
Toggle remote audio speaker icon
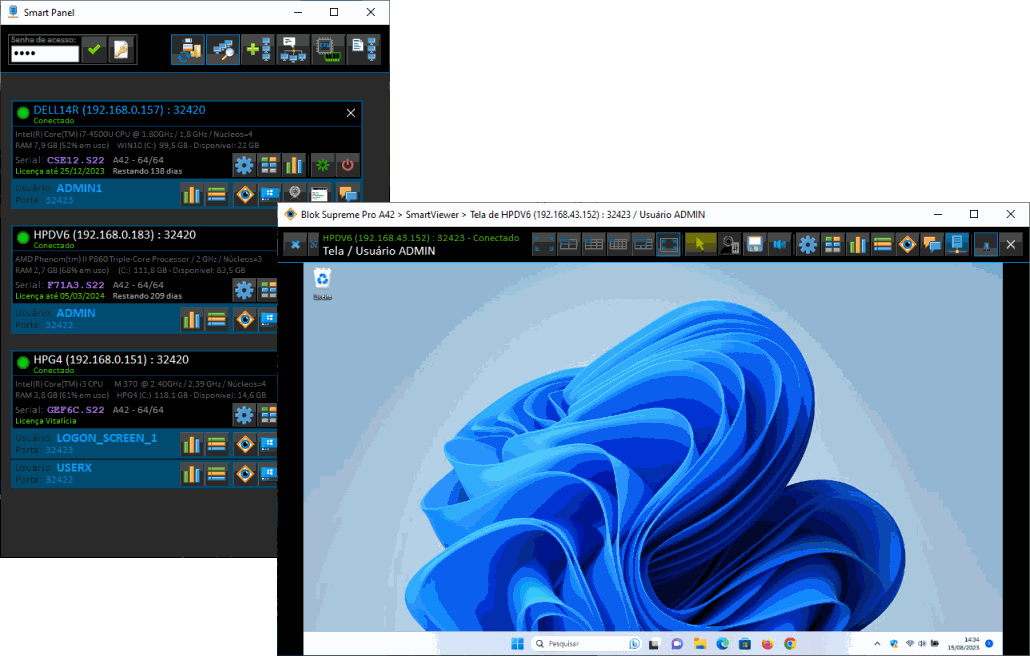click(x=780, y=244)
